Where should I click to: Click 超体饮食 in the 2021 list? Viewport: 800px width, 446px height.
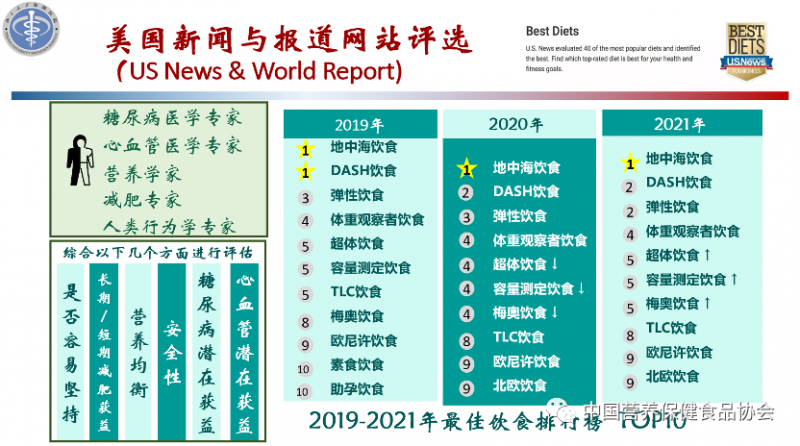pos(672,255)
